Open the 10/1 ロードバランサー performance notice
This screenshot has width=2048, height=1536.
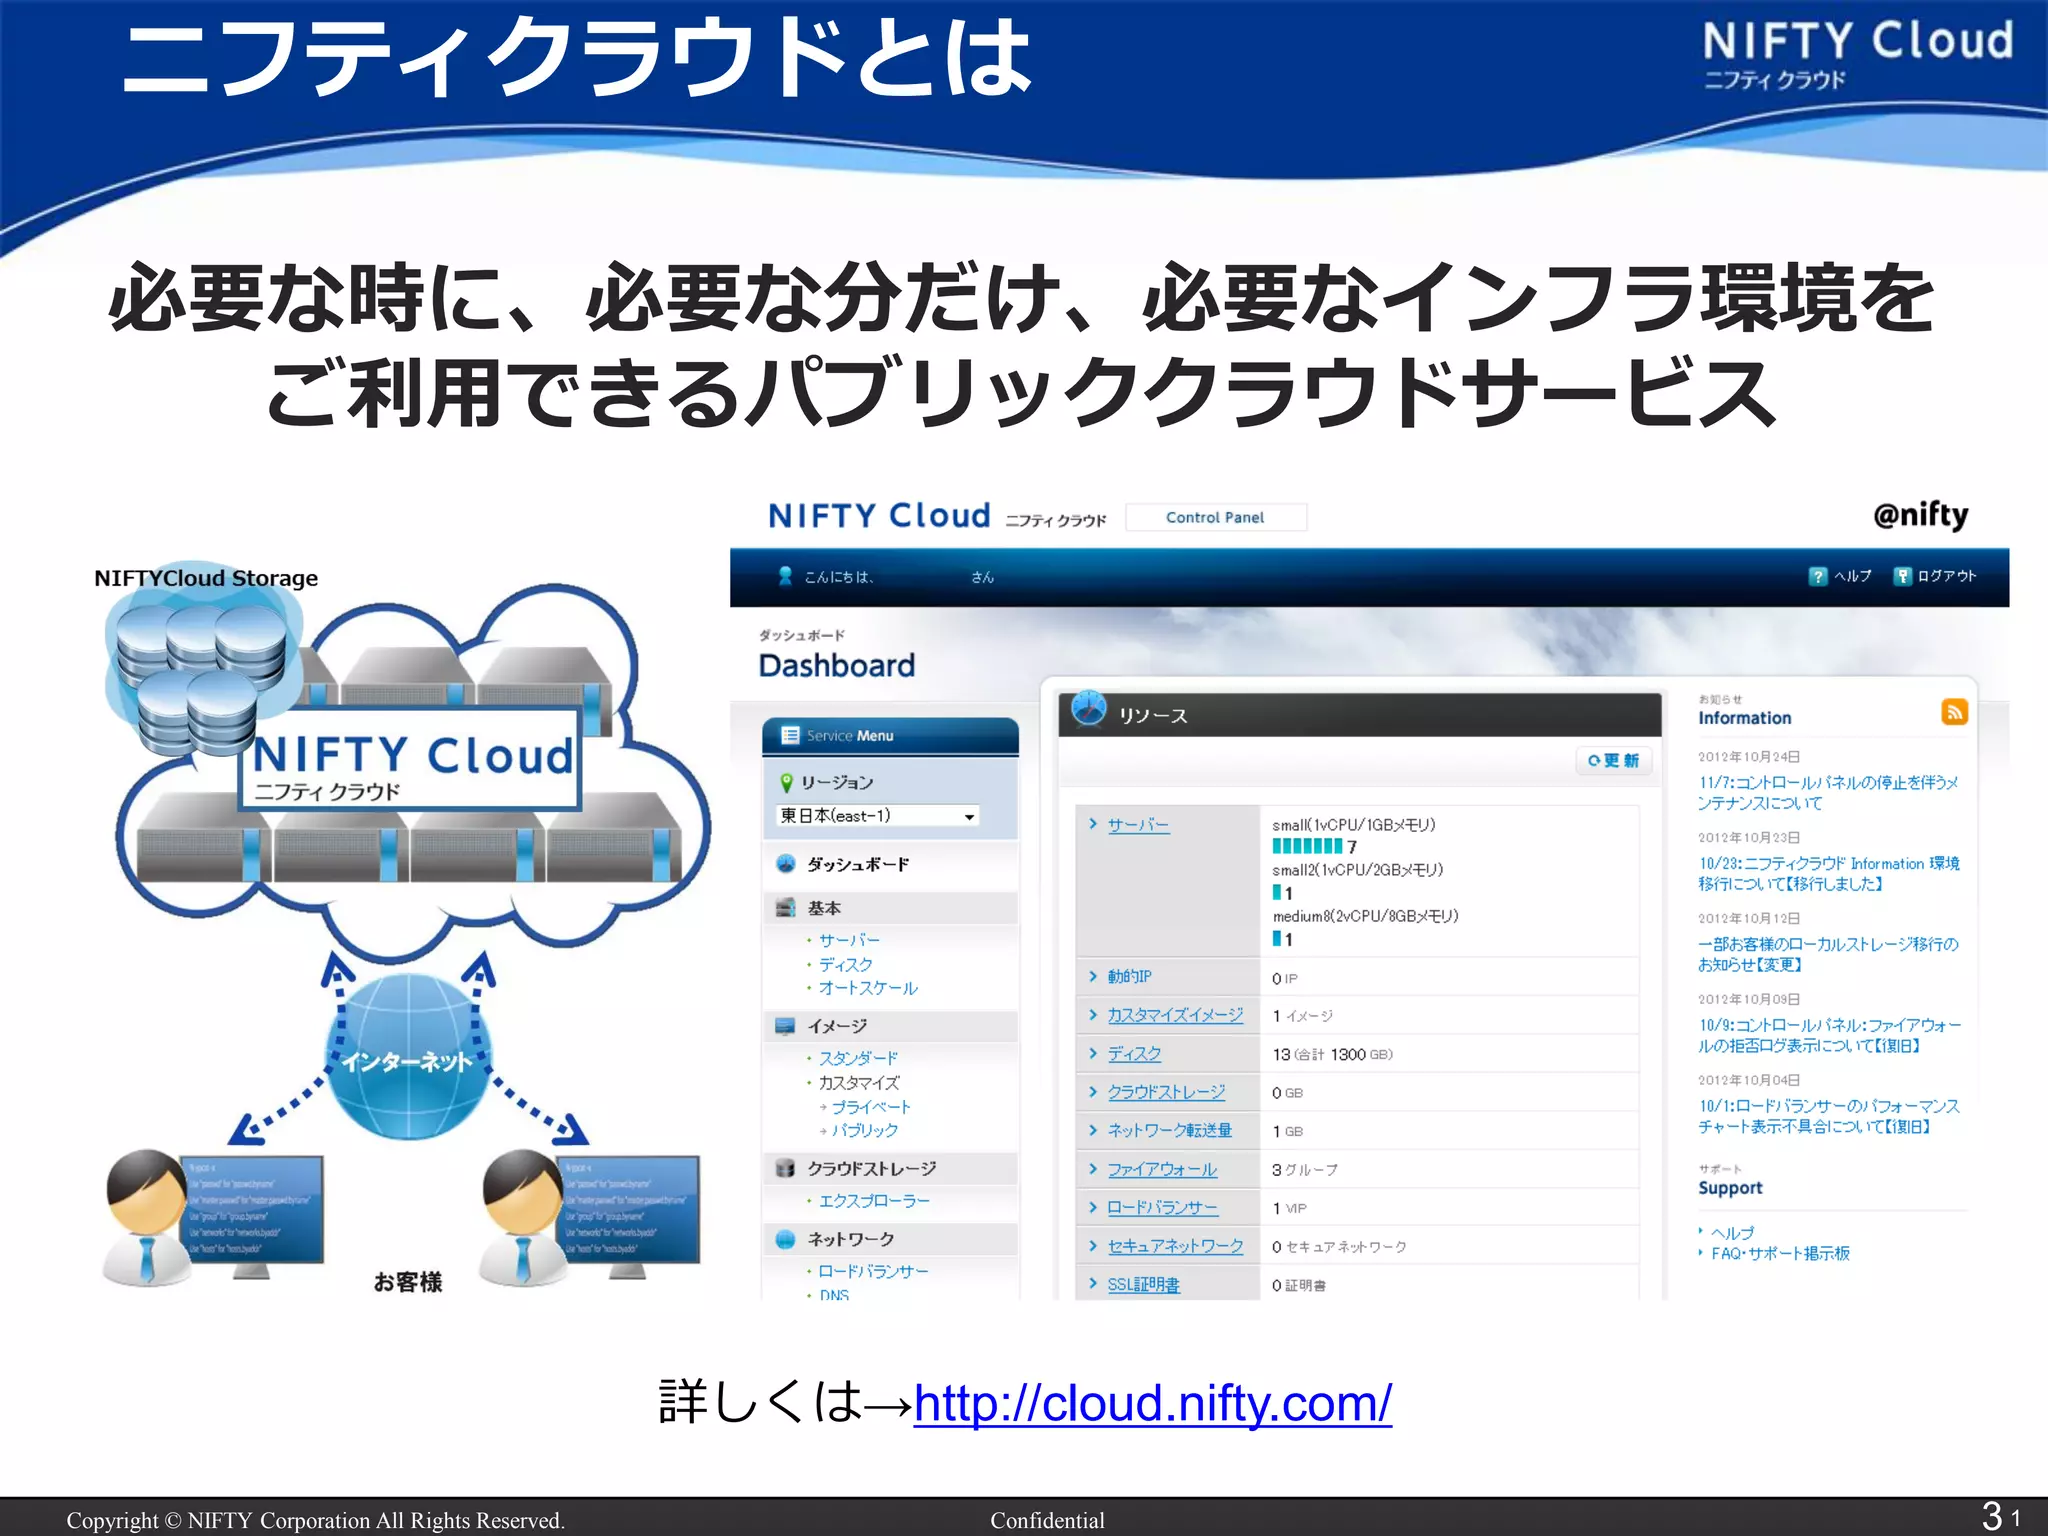tap(1828, 1117)
